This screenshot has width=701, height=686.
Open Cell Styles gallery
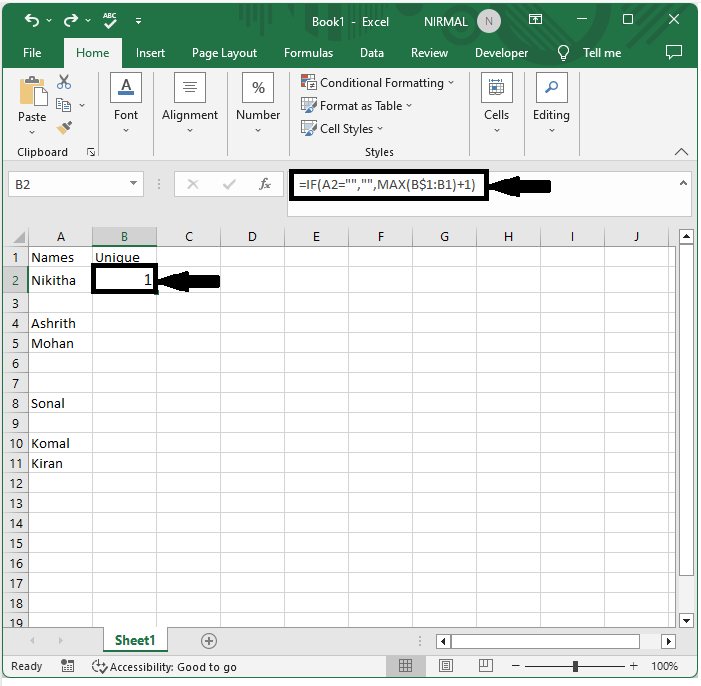click(x=342, y=129)
